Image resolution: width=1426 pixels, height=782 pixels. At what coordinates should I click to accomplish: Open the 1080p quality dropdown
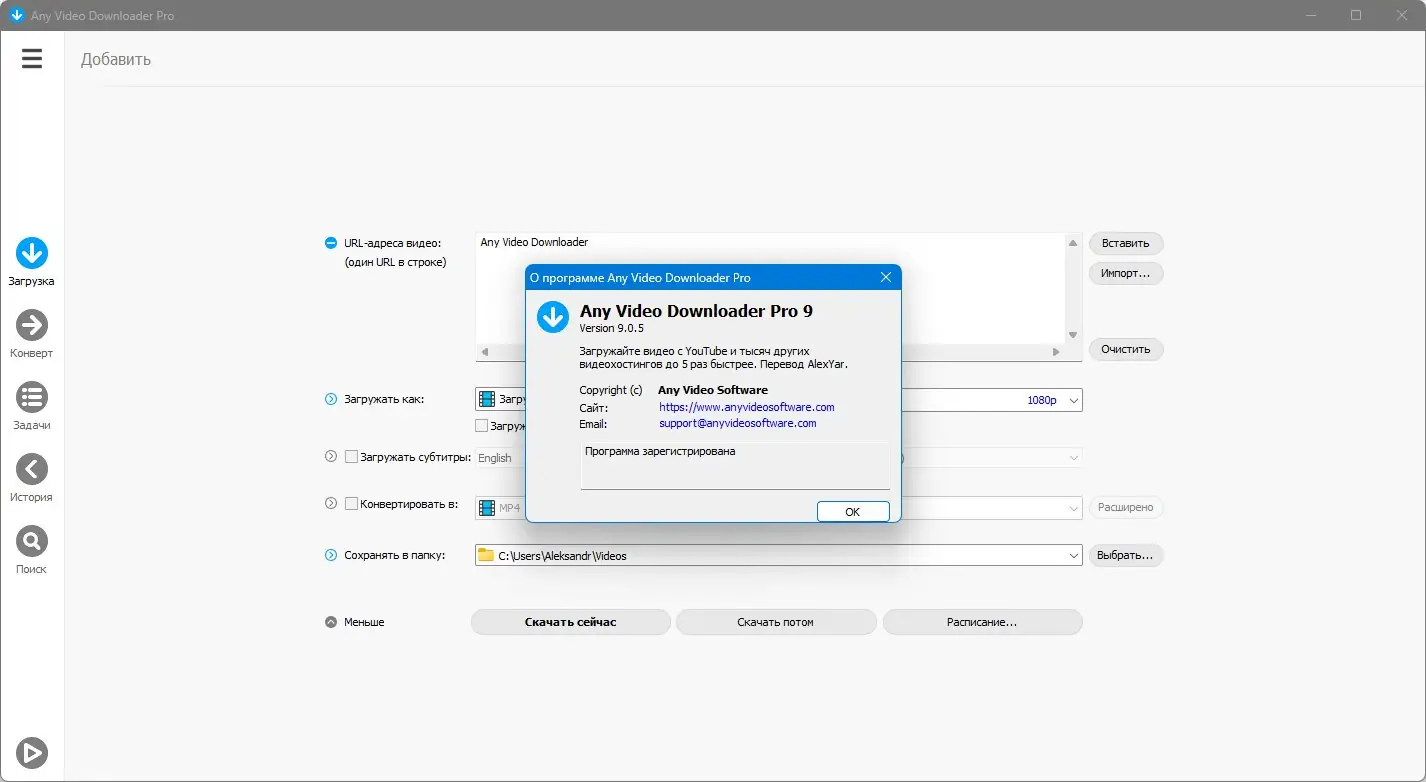1073,400
